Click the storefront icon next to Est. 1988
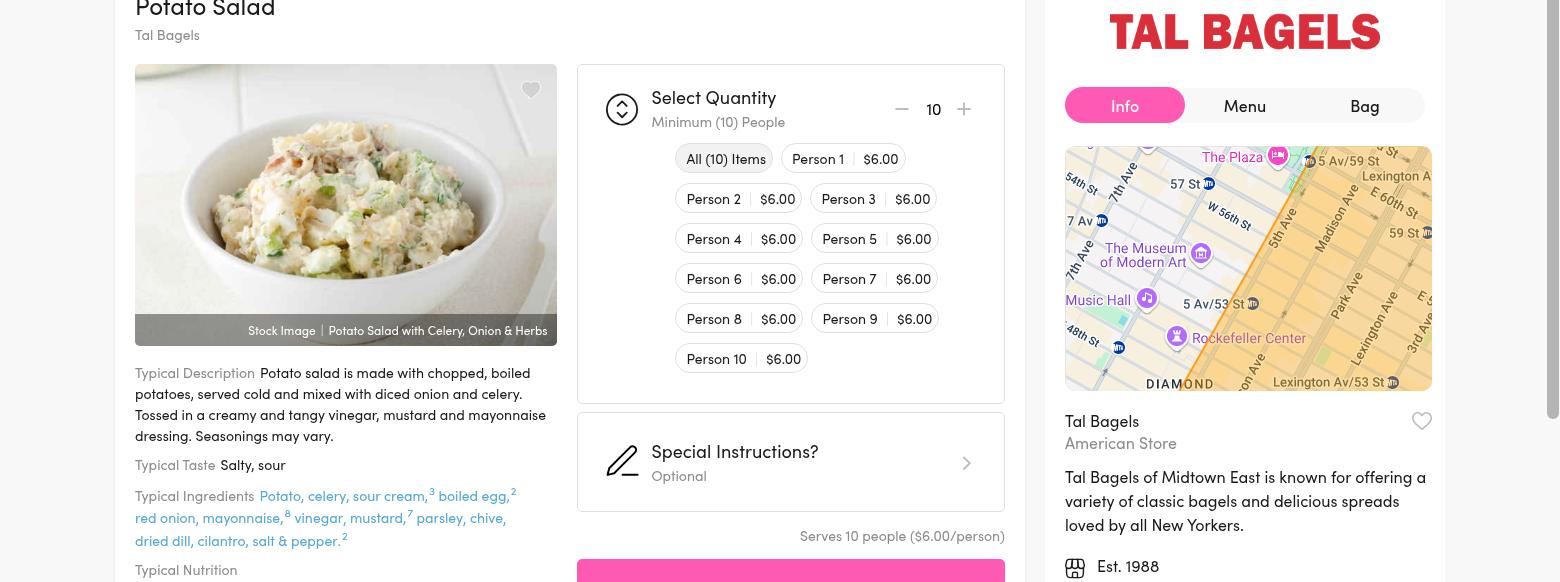 (x=1075, y=567)
